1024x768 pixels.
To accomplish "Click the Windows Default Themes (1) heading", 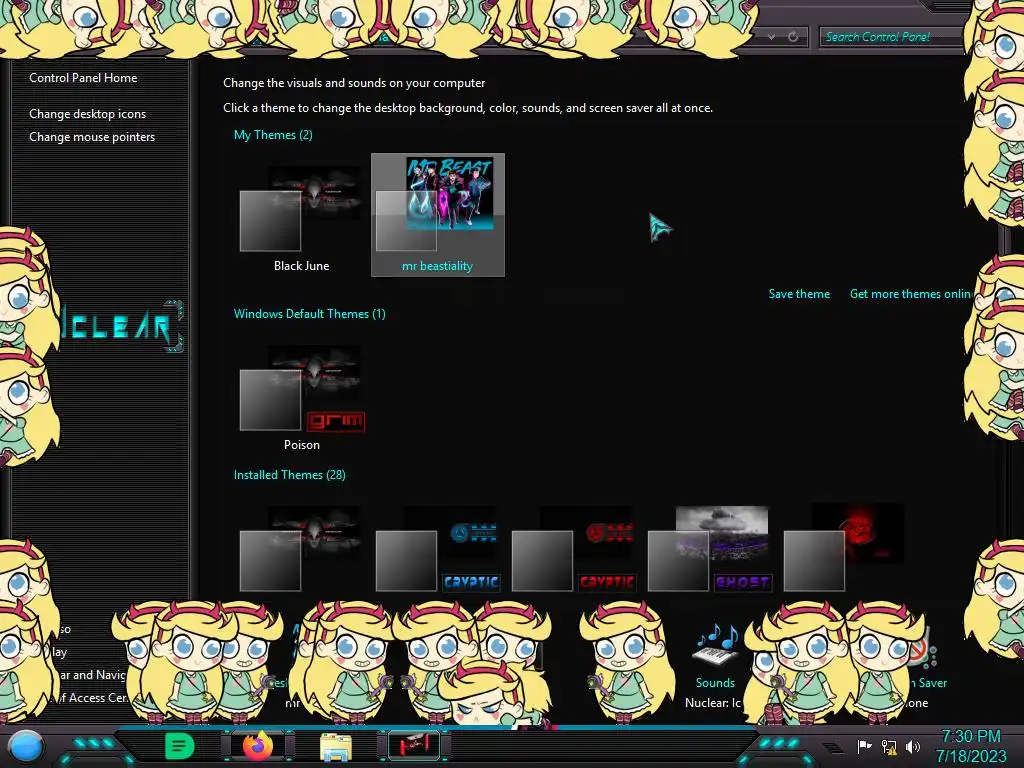I will (310, 313).
